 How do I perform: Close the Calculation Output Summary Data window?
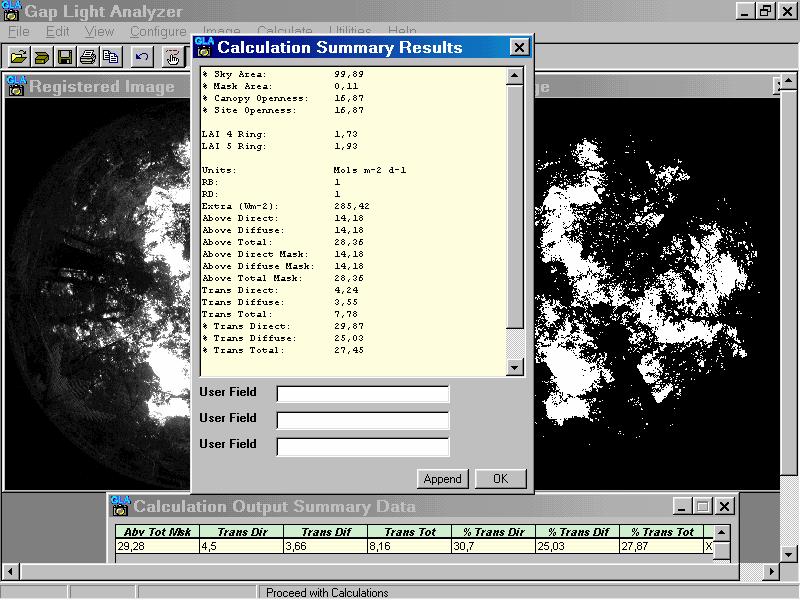(x=724, y=506)
